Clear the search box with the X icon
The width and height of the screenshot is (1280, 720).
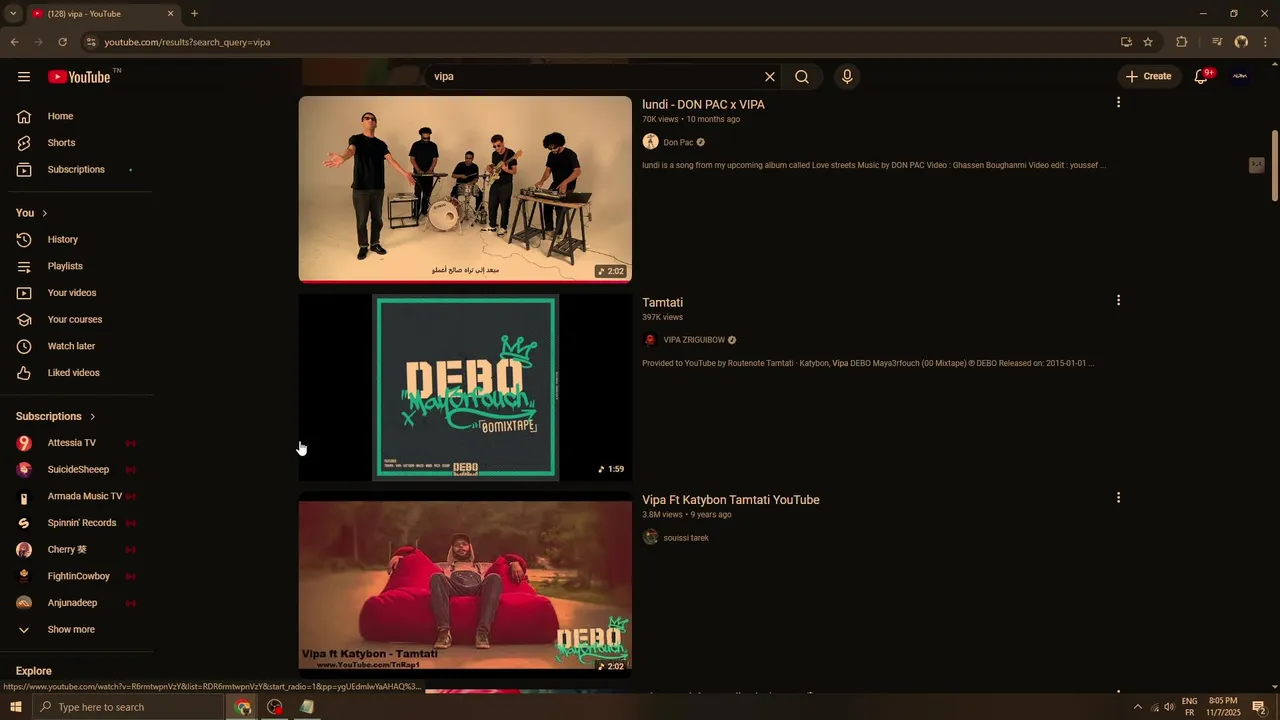pyautogui.click(x=770, y=77)
